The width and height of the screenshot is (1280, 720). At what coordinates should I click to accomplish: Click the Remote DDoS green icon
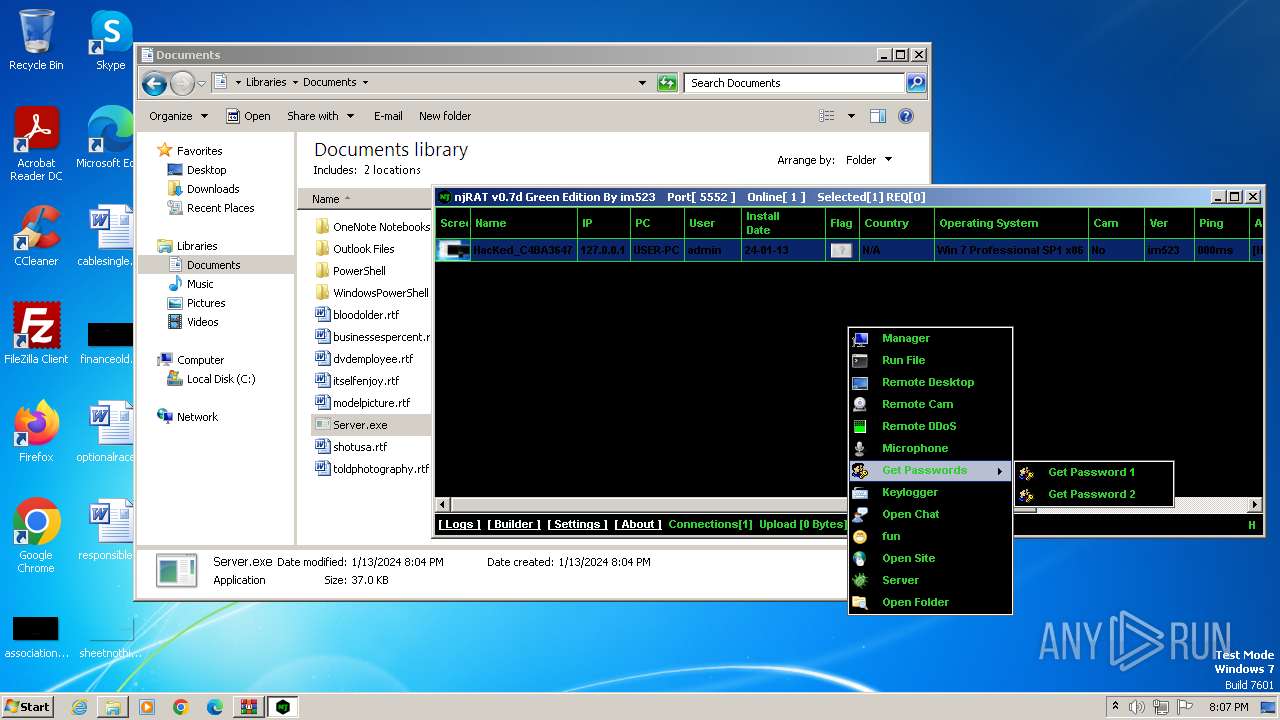(860, 426)
